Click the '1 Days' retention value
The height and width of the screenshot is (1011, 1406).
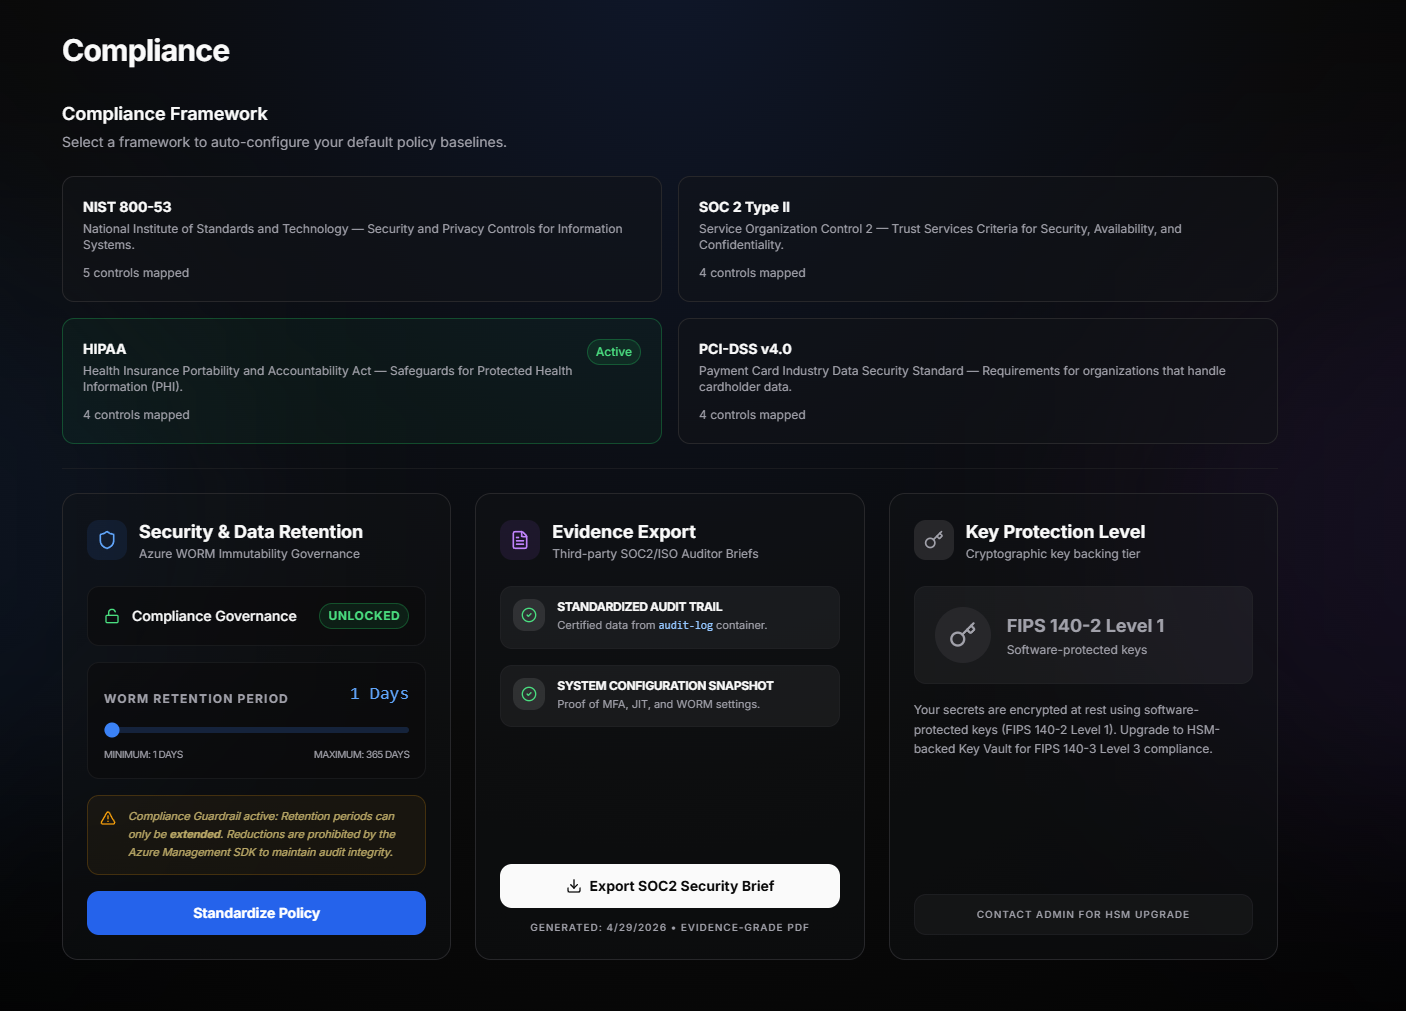[x=379, y=694]
